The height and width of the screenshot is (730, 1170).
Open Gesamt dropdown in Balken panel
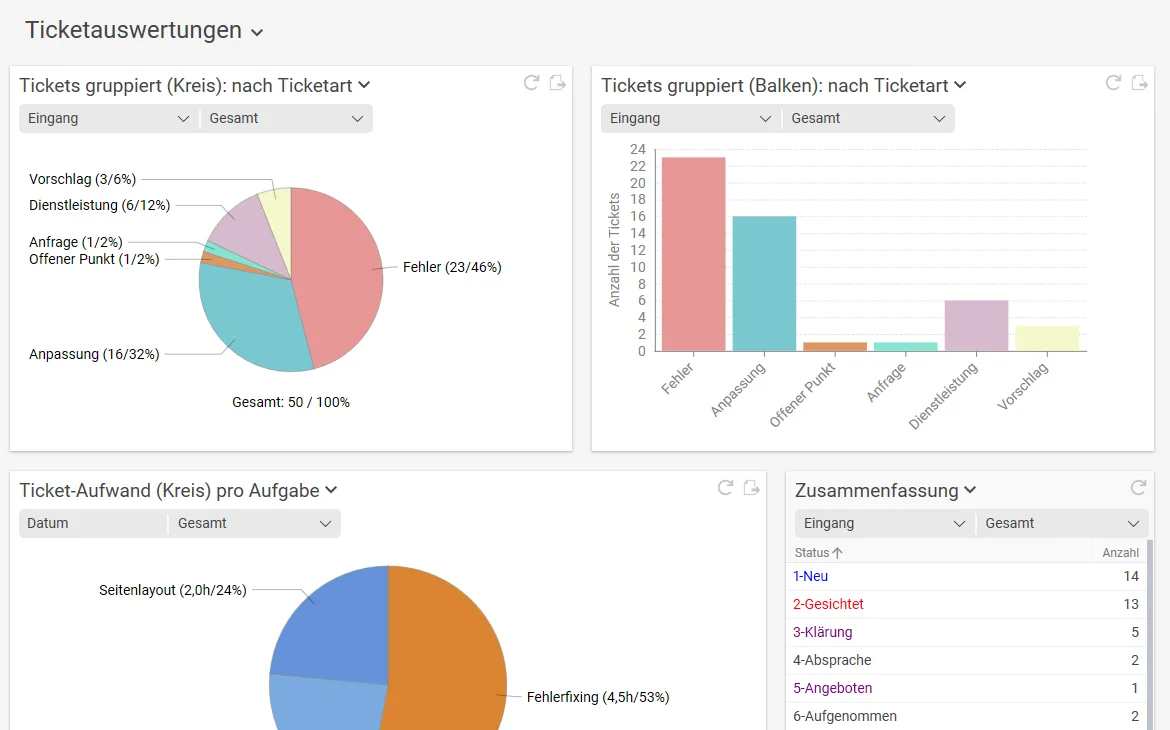coord(869,119)
